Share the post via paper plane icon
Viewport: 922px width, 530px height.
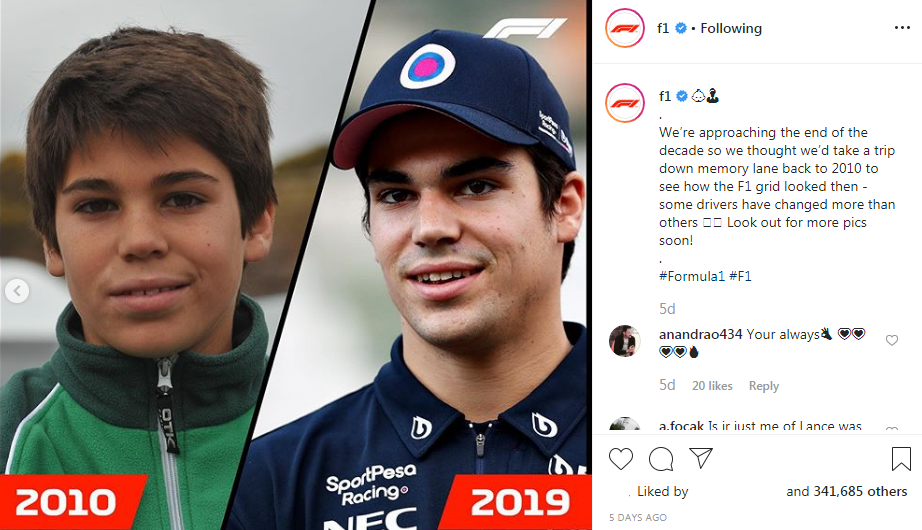[701, 458]
